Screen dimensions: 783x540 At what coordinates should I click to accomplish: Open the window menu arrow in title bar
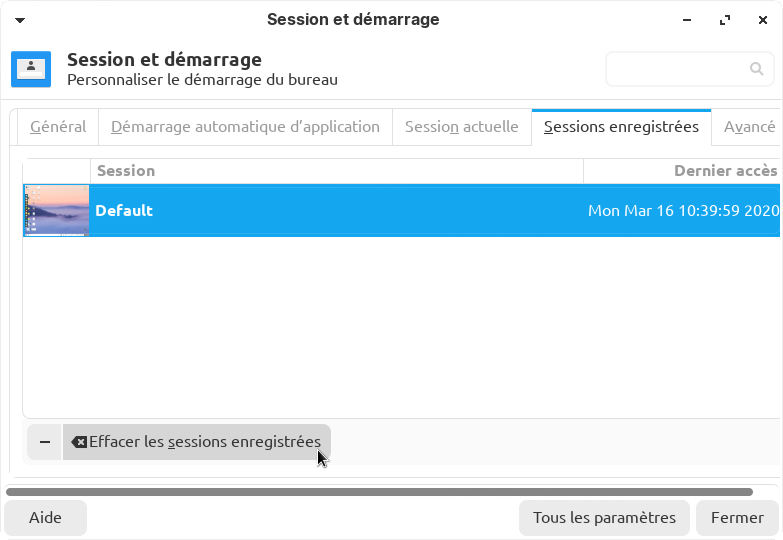(21, 20)
